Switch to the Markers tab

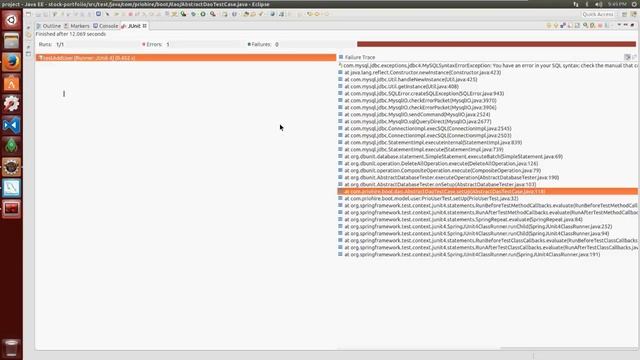pyautogui.click(x=76, y=26)
